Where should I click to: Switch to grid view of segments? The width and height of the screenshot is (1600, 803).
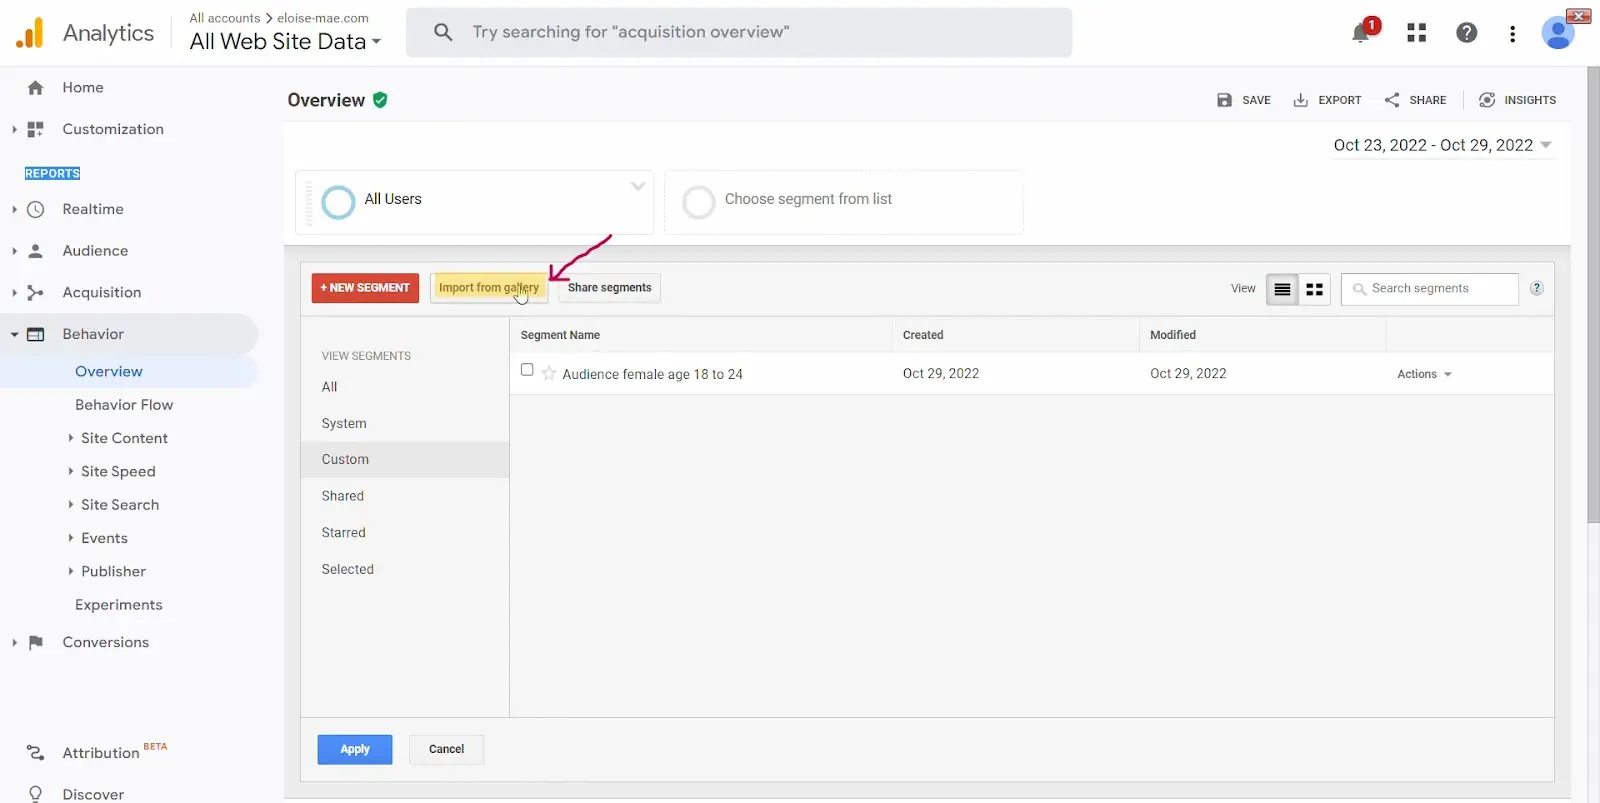point(1314,289)
